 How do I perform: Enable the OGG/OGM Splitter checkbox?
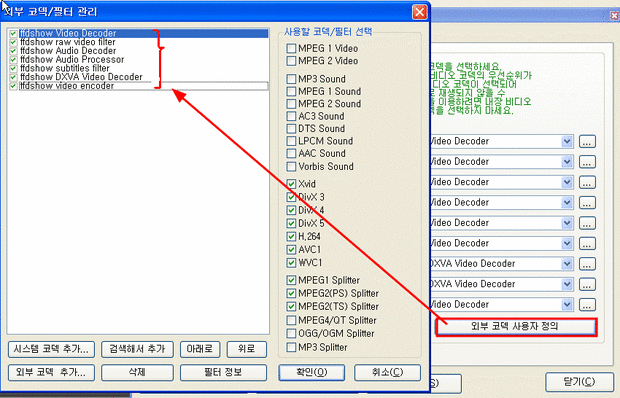[x=291, y=334]
